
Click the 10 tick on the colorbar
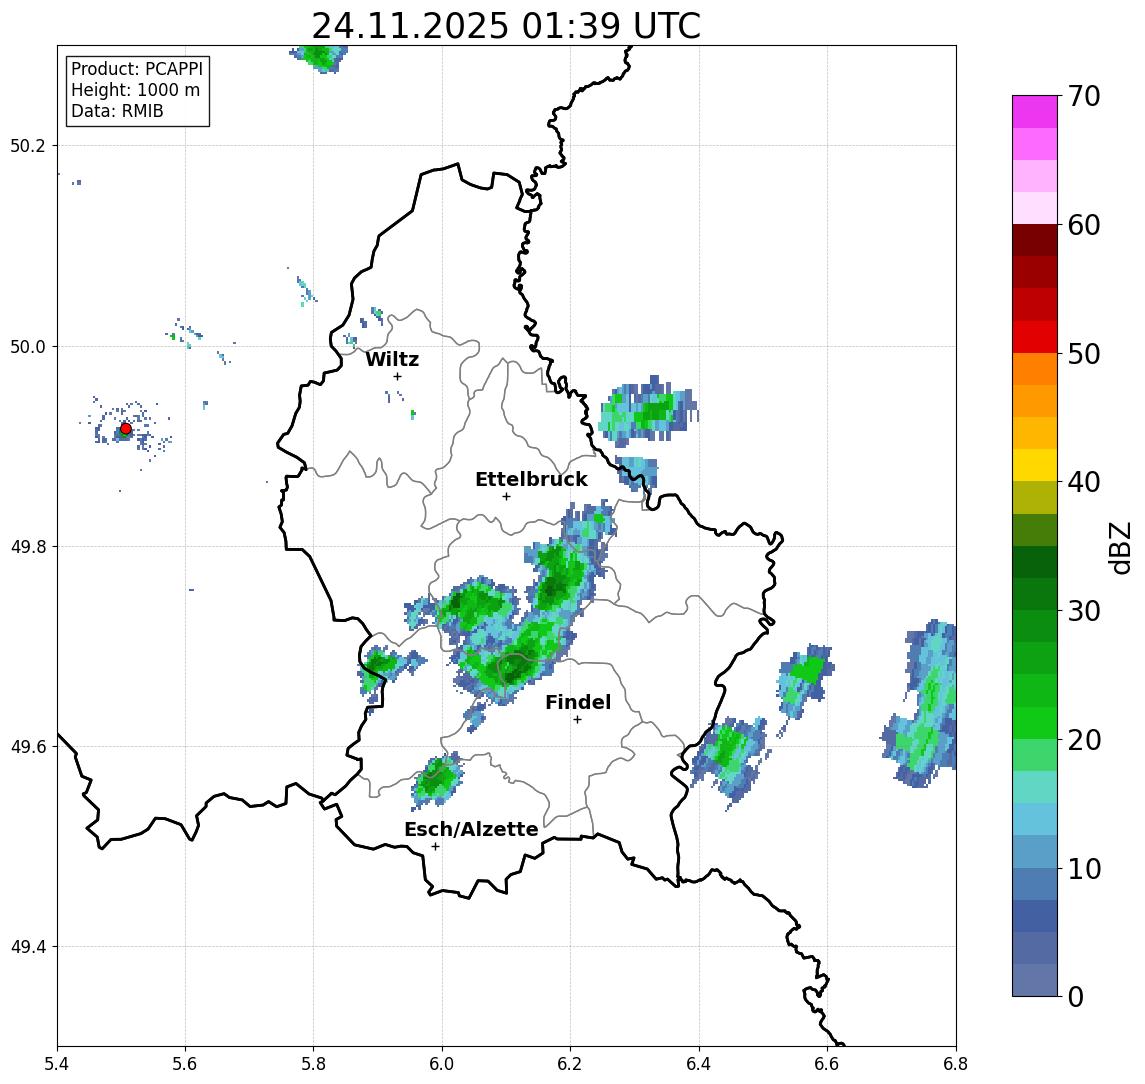click(x=1084, y=868)
